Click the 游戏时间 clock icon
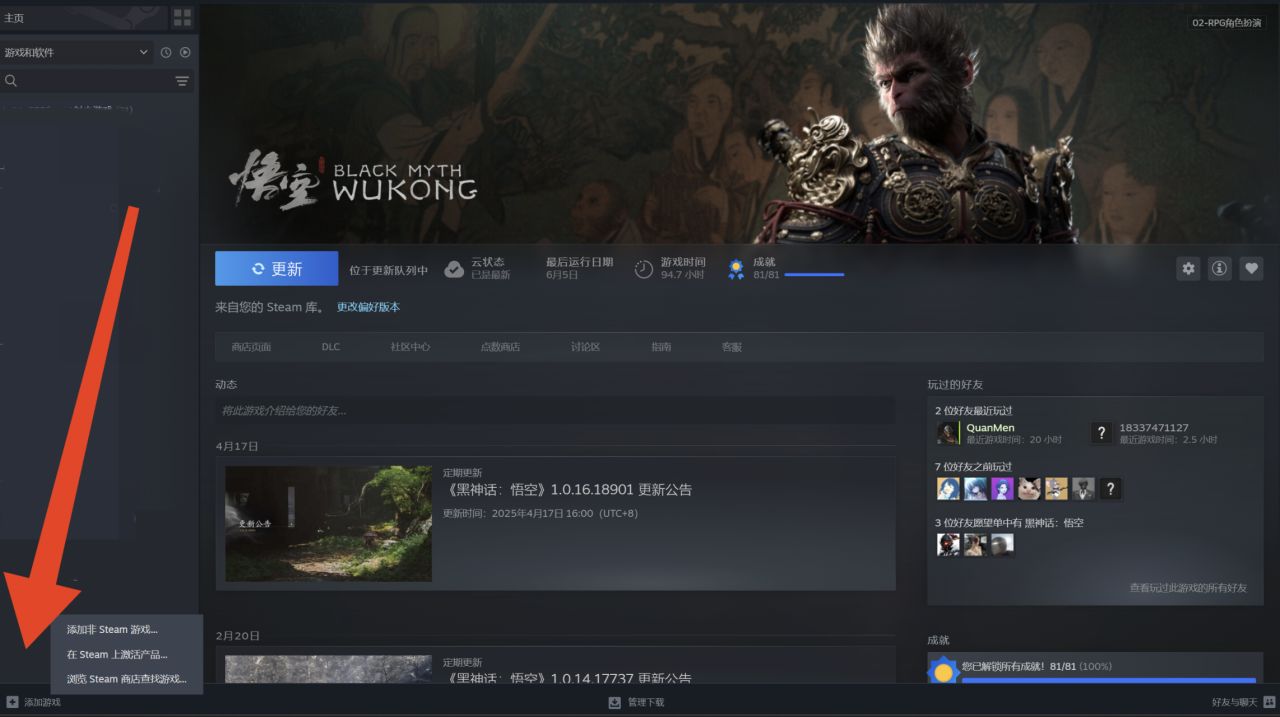The height and width of the screenshot is (717, 1280). click(644, 269)
